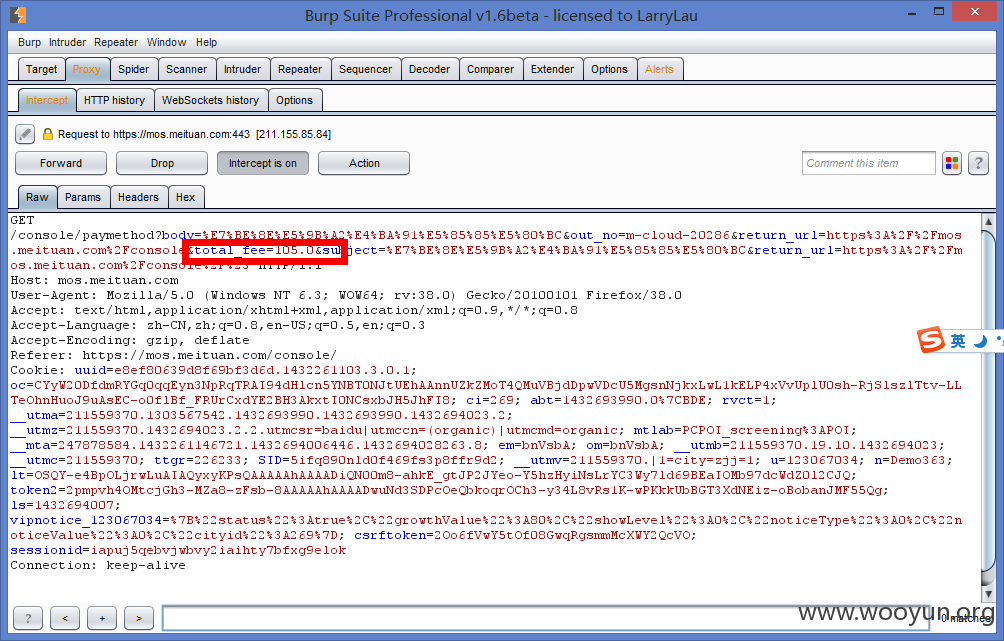Toggle the Intercept is on button
This screenshot has height=641, width=1004.
point(263,163)
